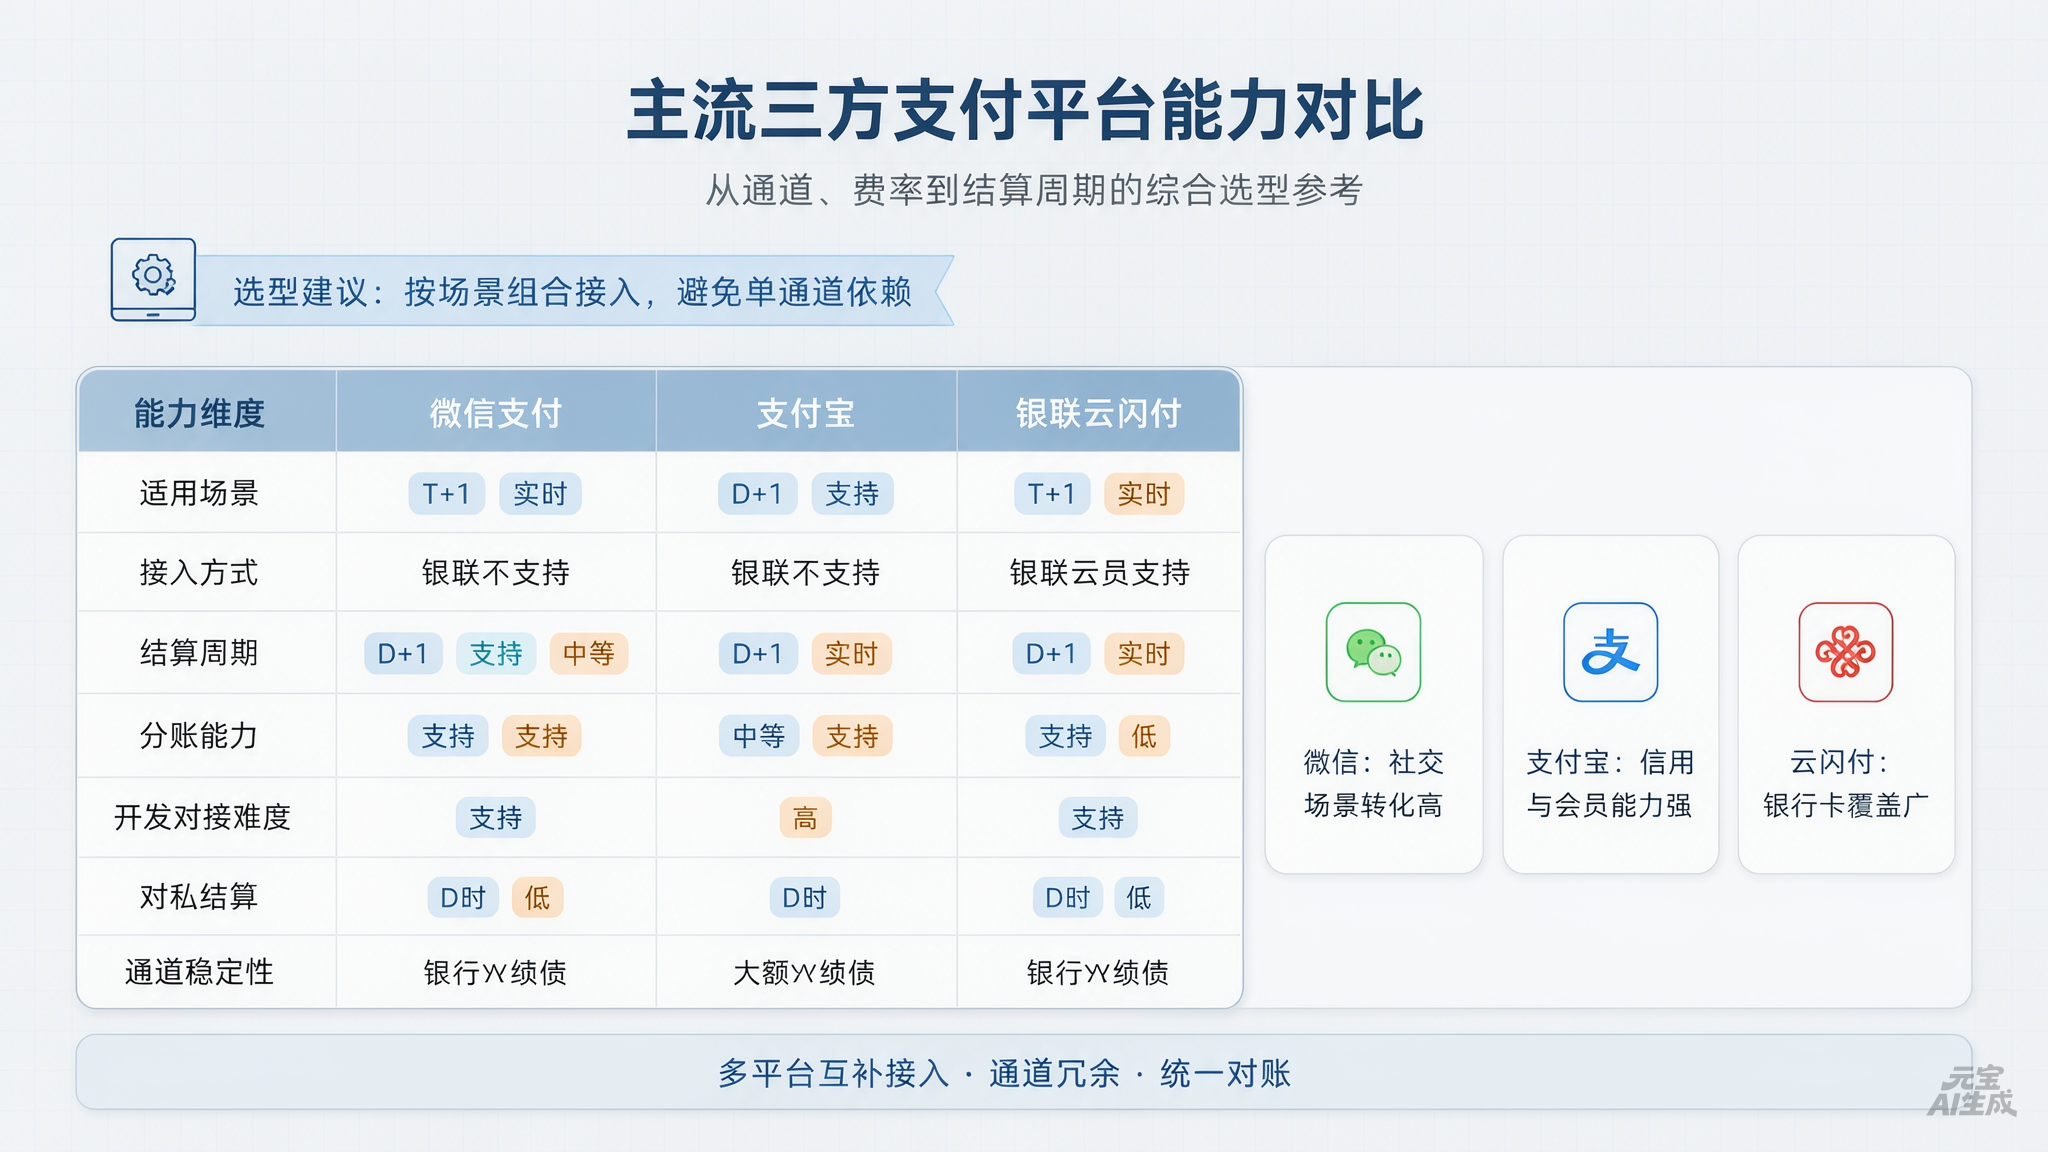Click 支持 tag in 银联云闪付 开发对接难度
Screen dimensions: 2048x1152
[x=1098, y=818]
